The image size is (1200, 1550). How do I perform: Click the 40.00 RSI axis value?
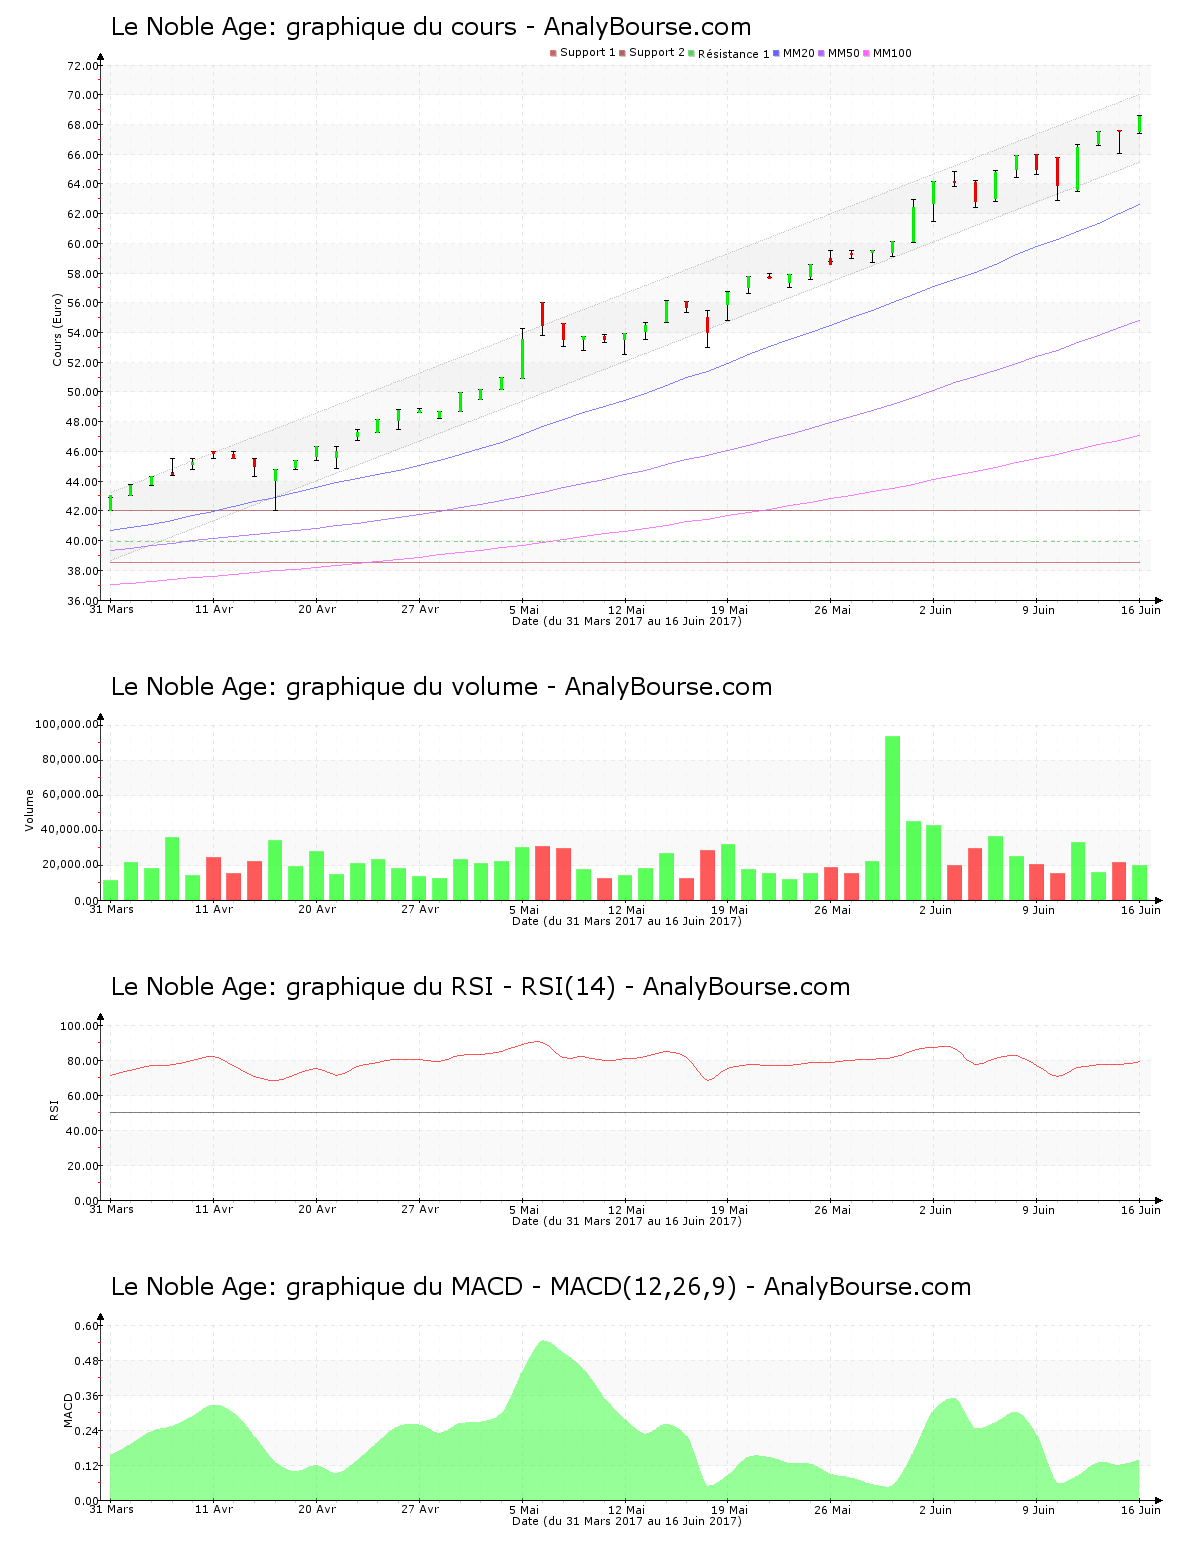point(83,1131)
